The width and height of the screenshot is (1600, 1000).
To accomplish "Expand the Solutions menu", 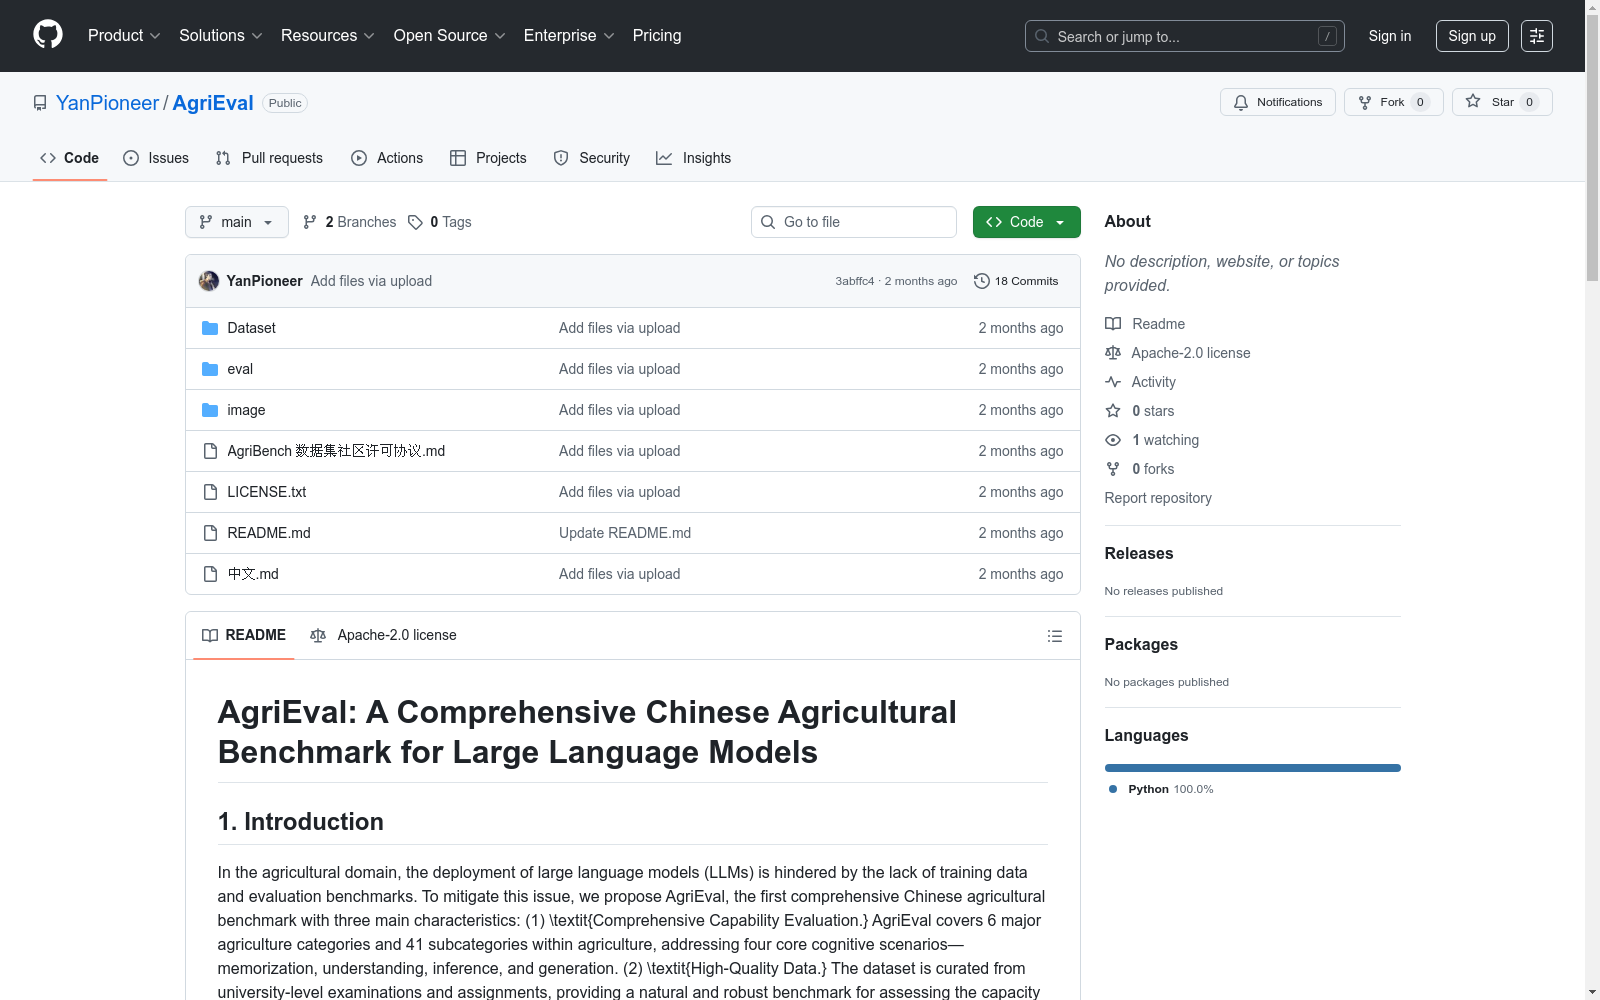I will click(x=221, y=36).
